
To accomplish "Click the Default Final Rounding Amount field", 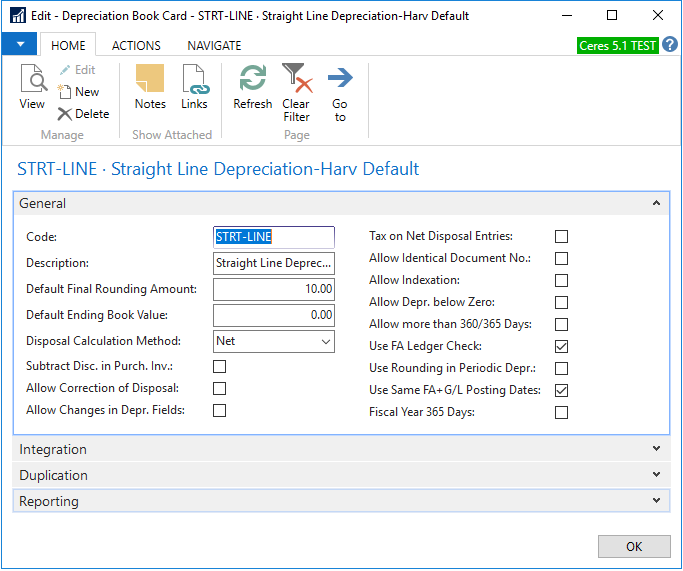I will coord(273,289).
